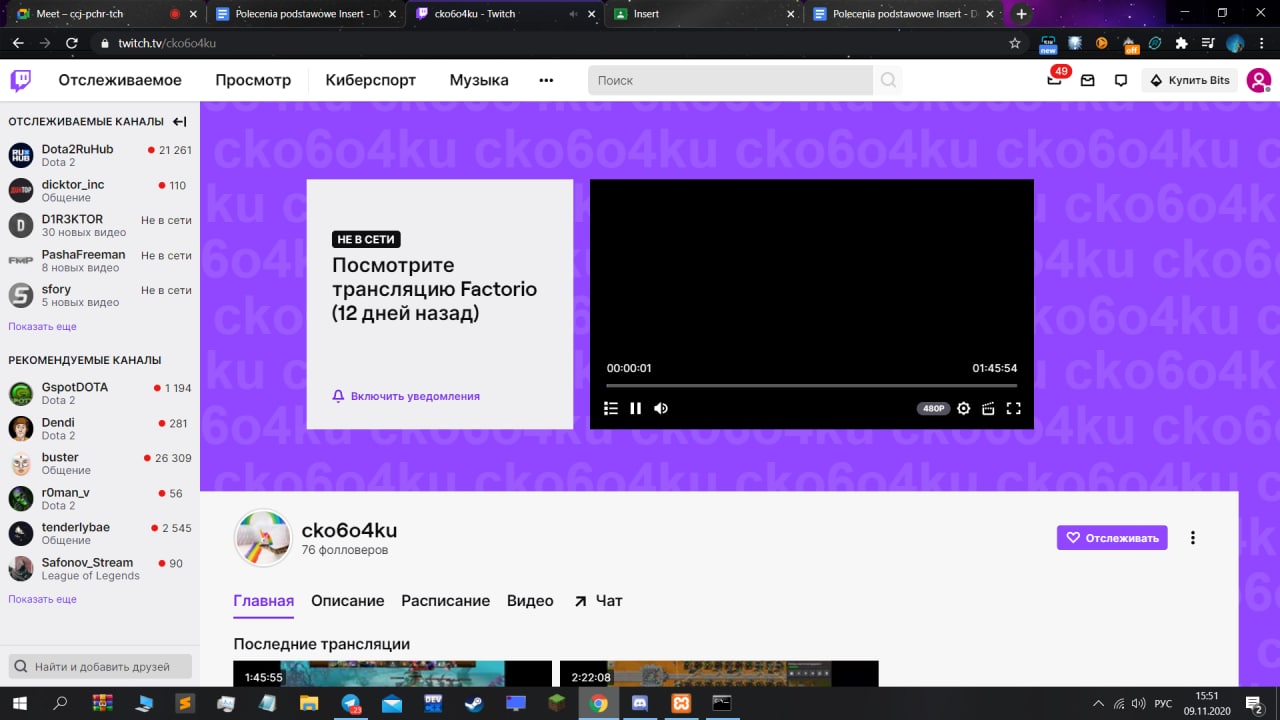Open dicktor_inc channel in sidebar

[x=100, y=190]
